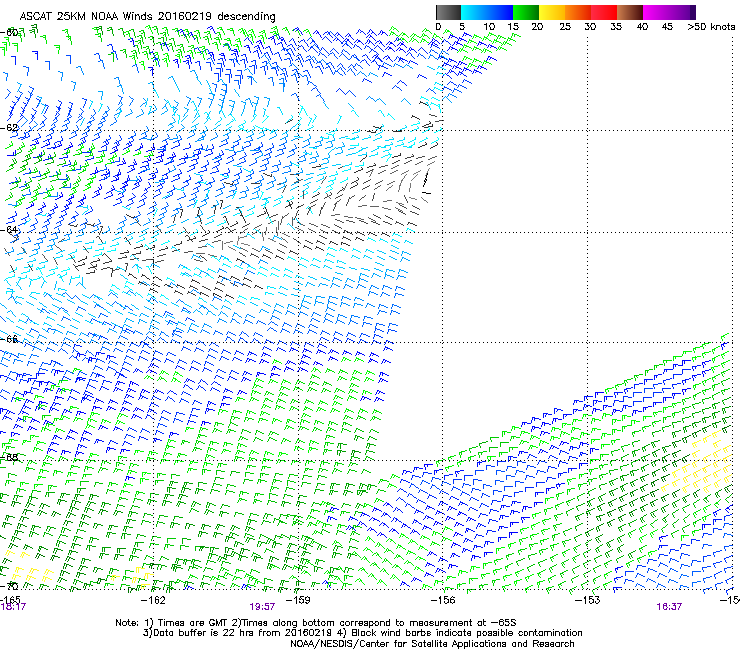The width and height of the screenshot is (740, 650).
Task: Click the purple time stamp "19:57"
Action: click(262, 607)
